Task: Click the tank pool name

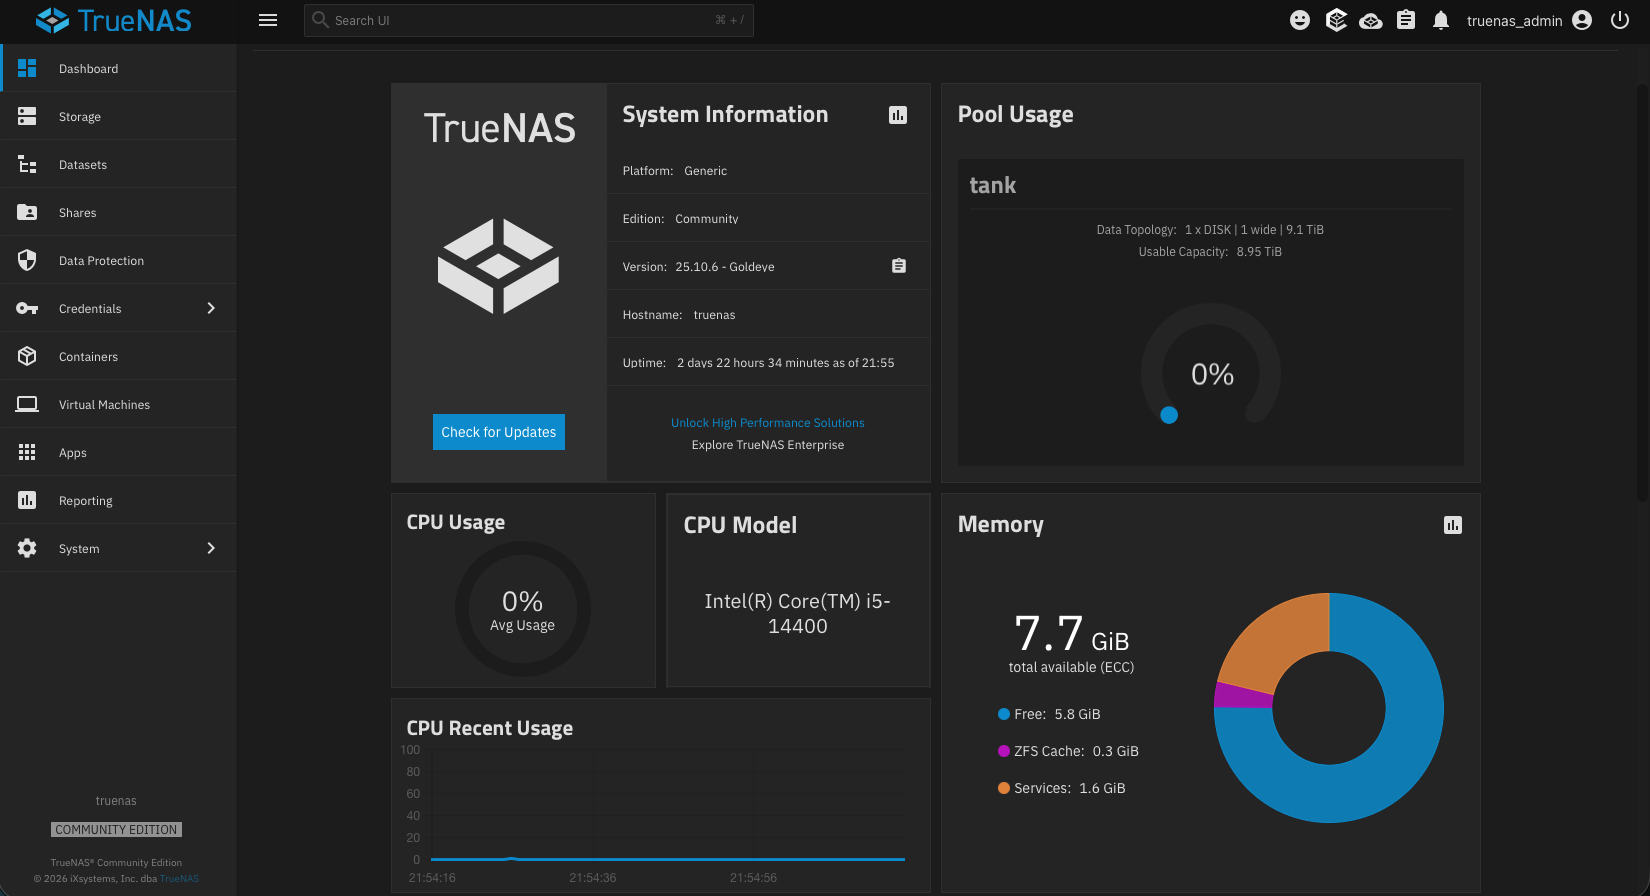Action: [993, 185]
